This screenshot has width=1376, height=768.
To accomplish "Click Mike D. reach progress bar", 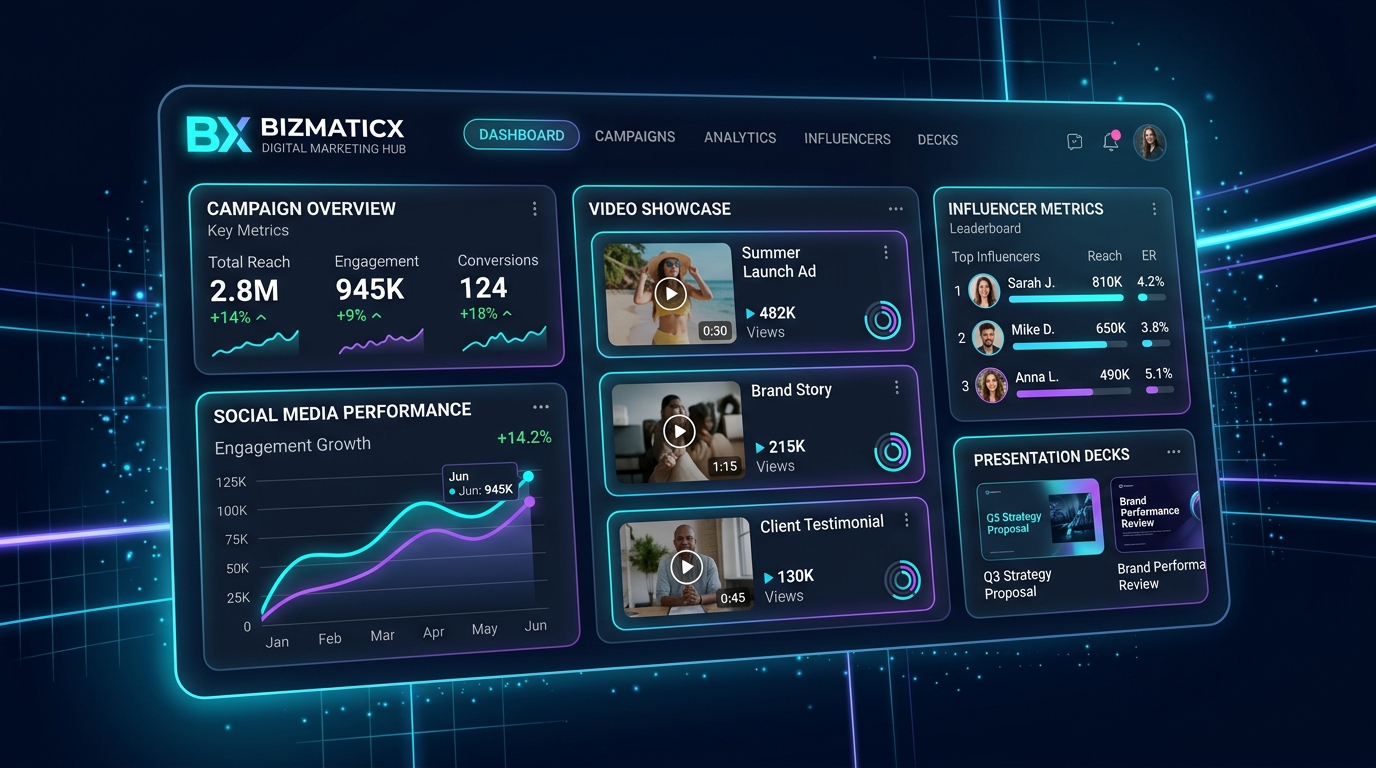I will pos(1071,345).
